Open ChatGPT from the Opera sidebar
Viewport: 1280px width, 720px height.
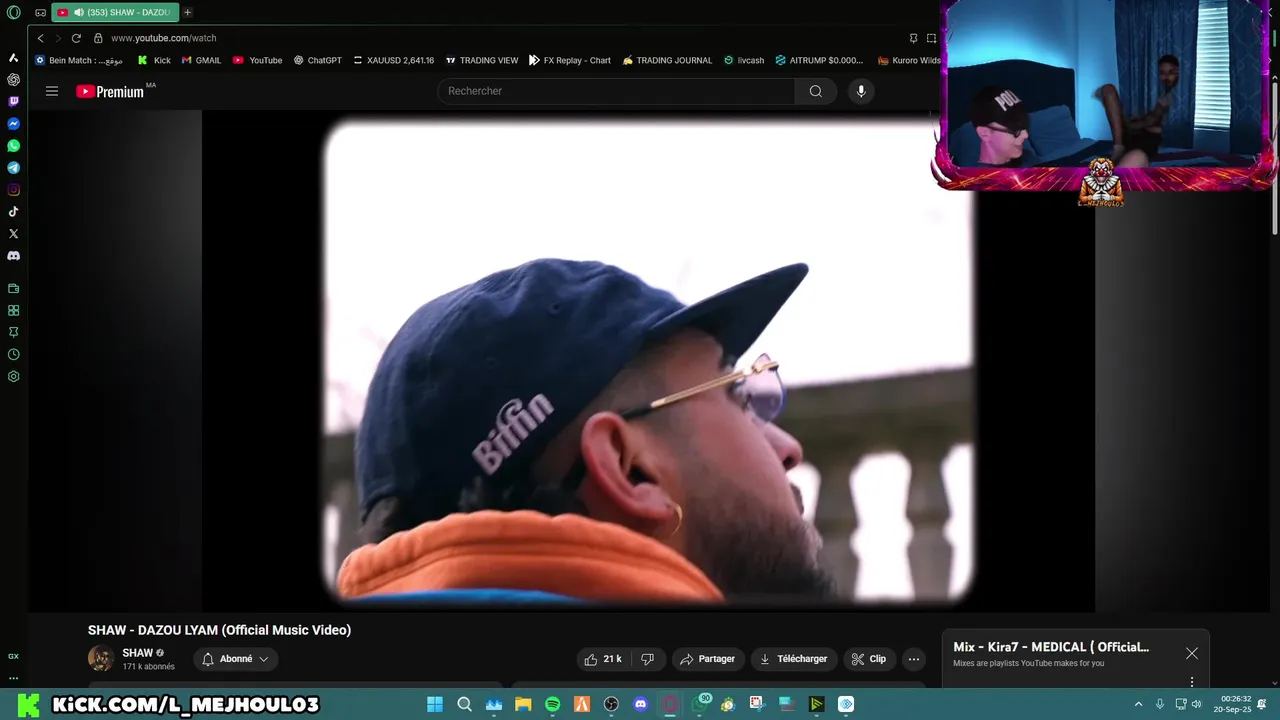[13, 79]
